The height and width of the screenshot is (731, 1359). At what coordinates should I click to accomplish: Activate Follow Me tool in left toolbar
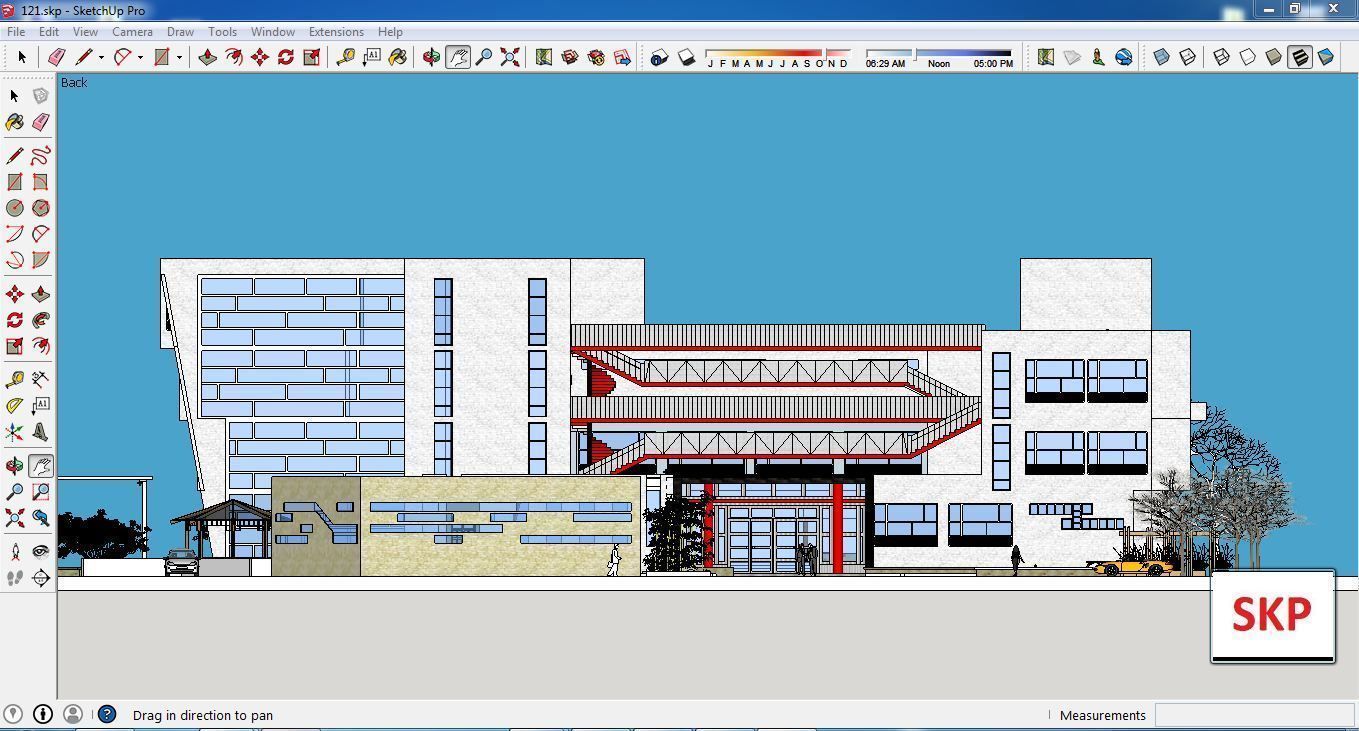pyautogui.click(x=40, y=320)
